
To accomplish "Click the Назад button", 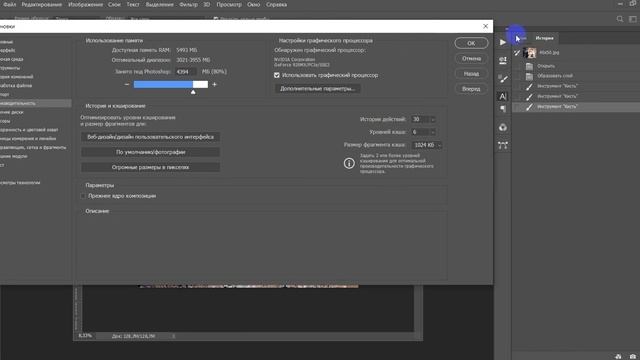I will (471, 73).
